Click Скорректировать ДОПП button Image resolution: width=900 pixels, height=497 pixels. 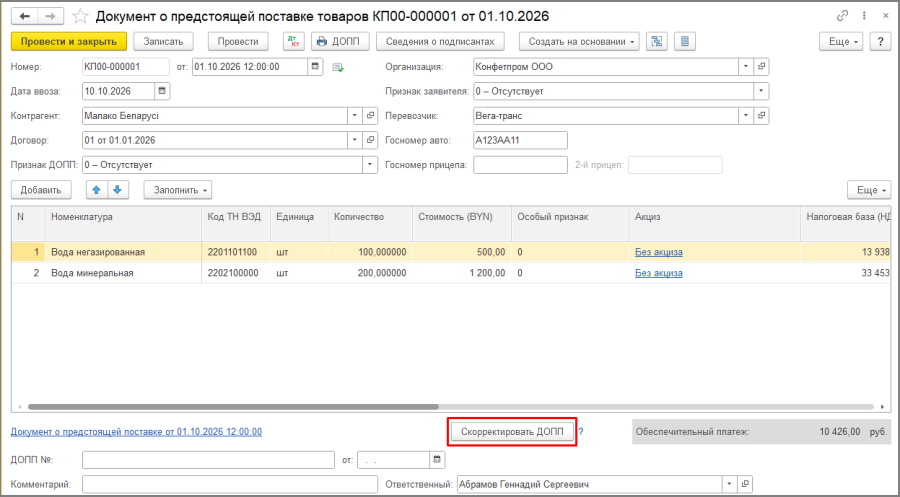pos(513,432)
